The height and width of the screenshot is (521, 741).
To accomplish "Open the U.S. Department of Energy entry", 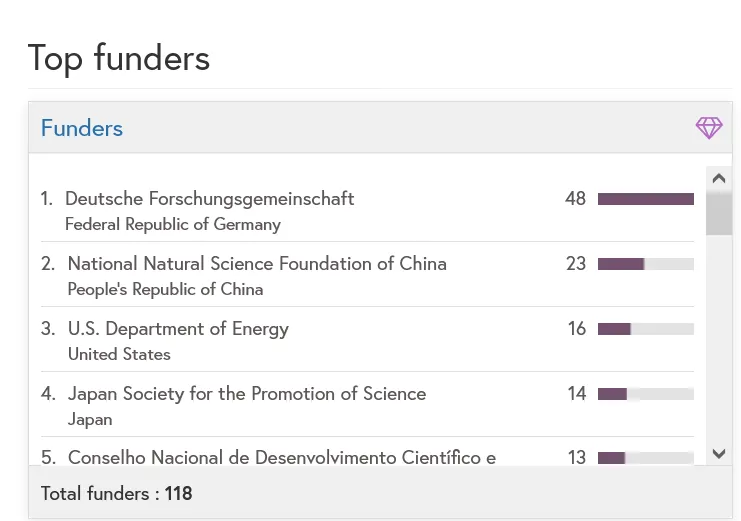I will (178, 329).
